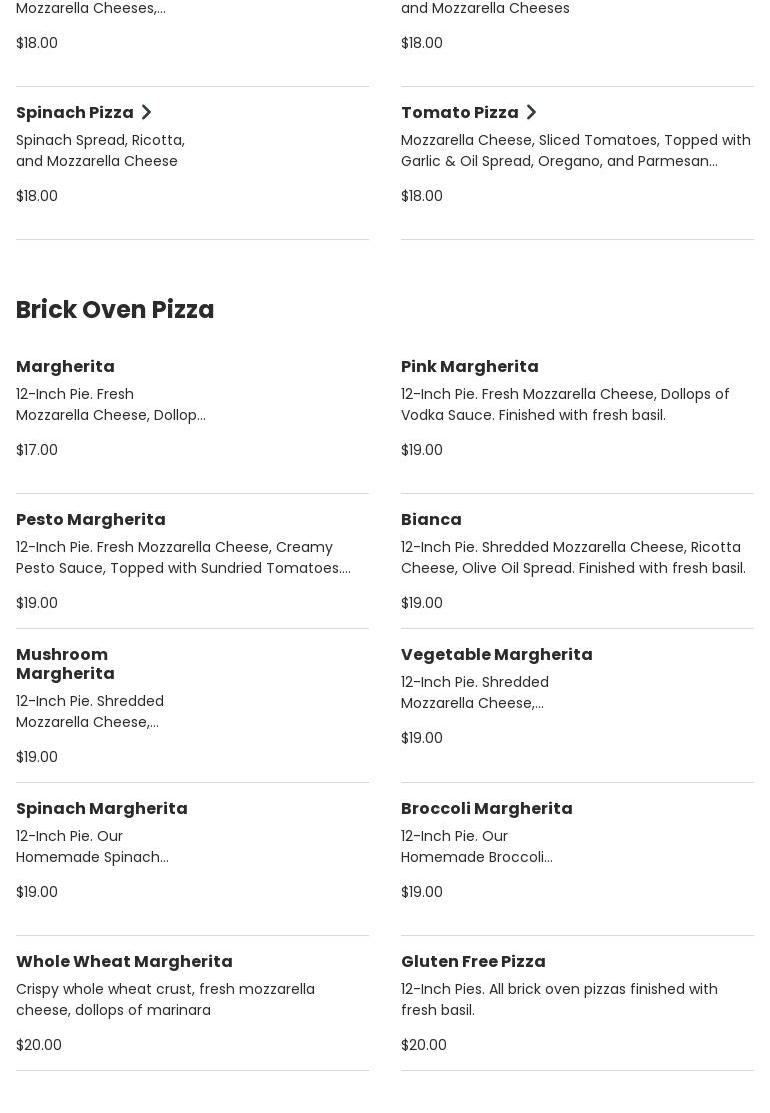This screenshot has height=1113, width=770.
Task: Click the Brick Oven Pizza heading
Action: tap(115, 310)
